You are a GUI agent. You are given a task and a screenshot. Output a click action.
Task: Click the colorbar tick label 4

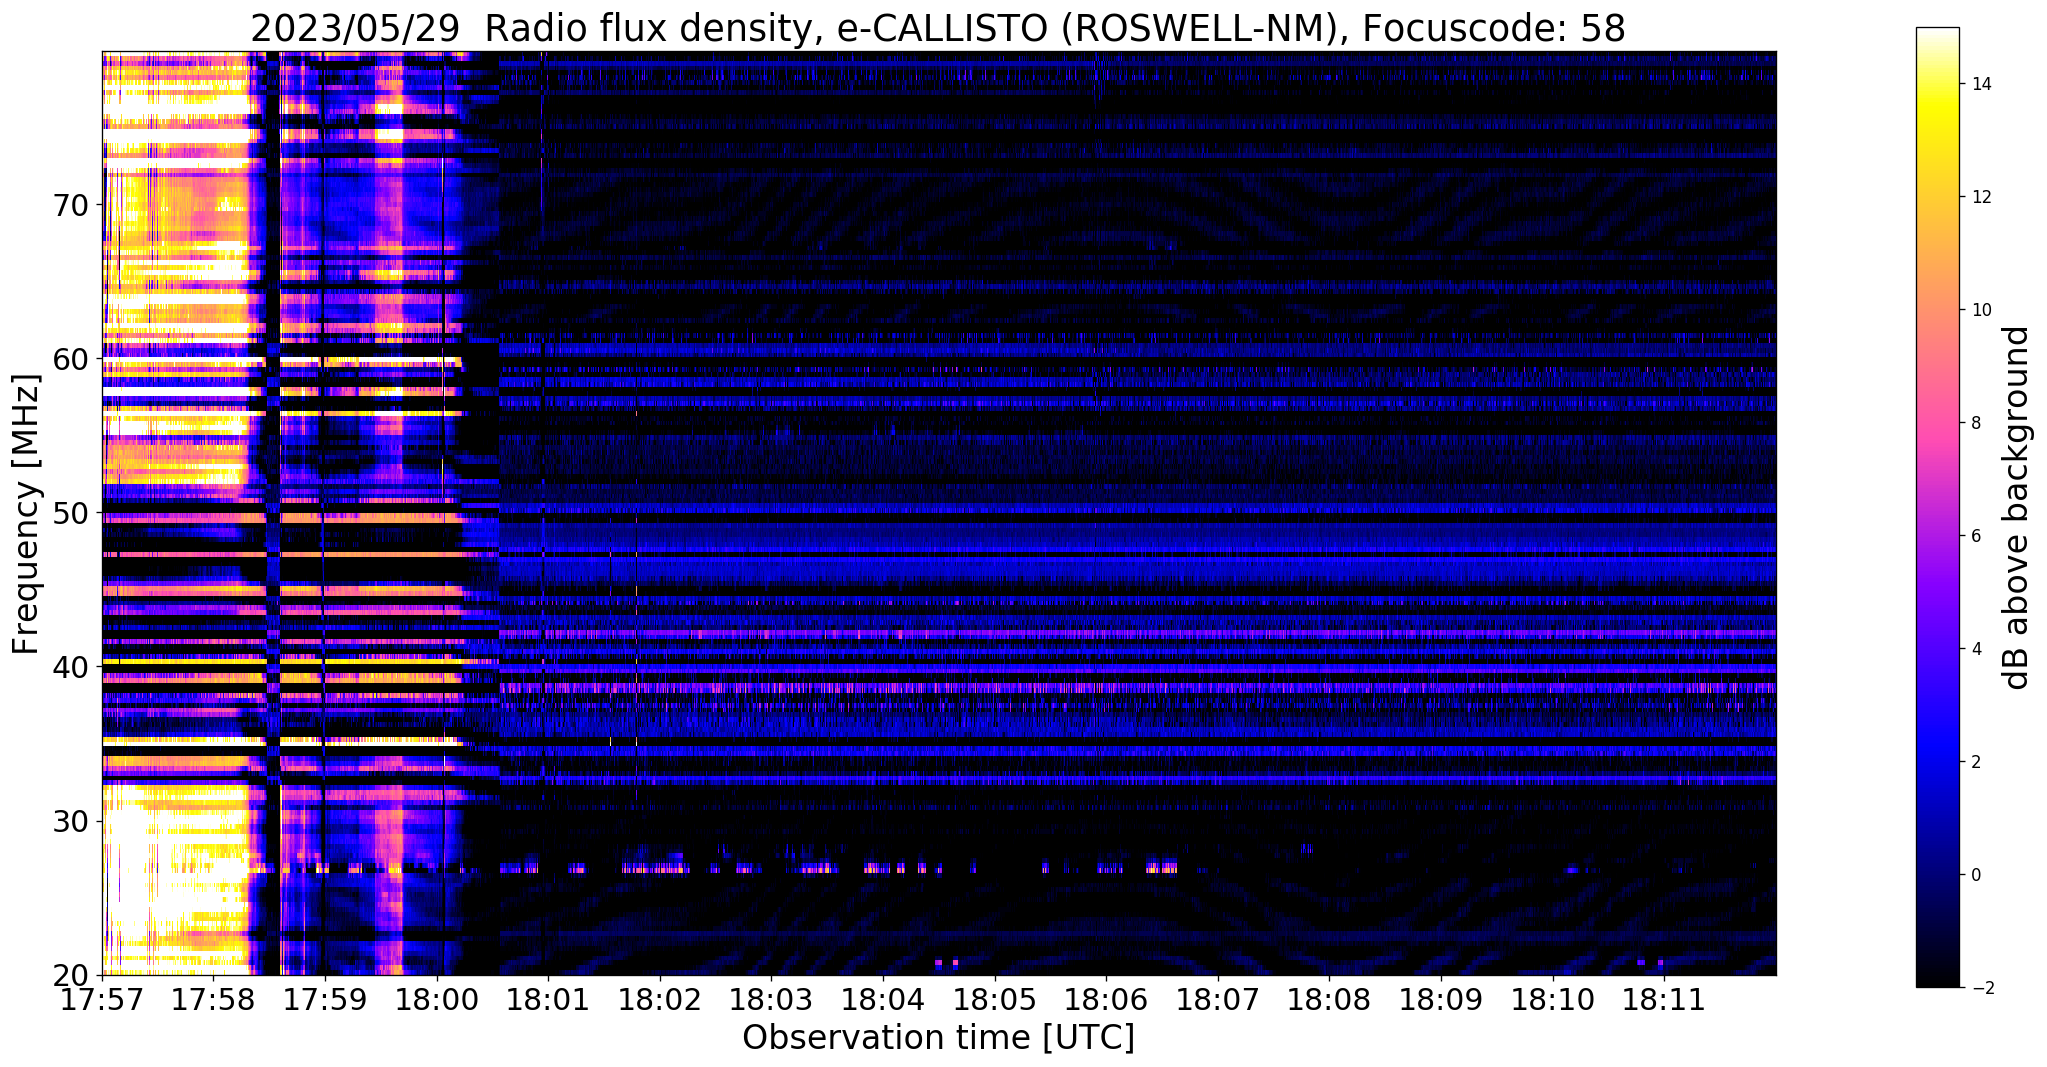1975,649
